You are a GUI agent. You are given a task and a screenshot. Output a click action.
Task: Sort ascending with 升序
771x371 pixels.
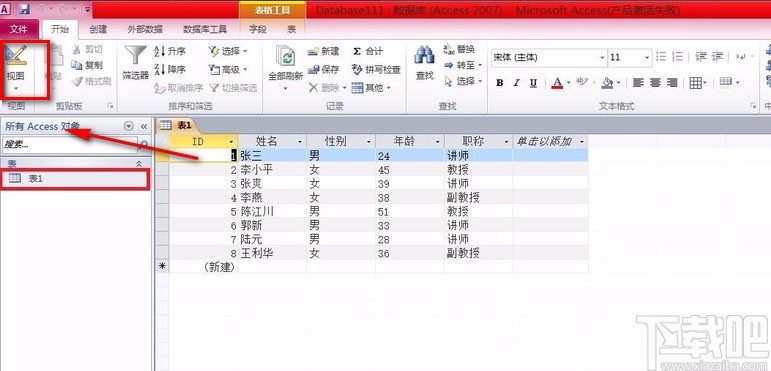[170, 51]
